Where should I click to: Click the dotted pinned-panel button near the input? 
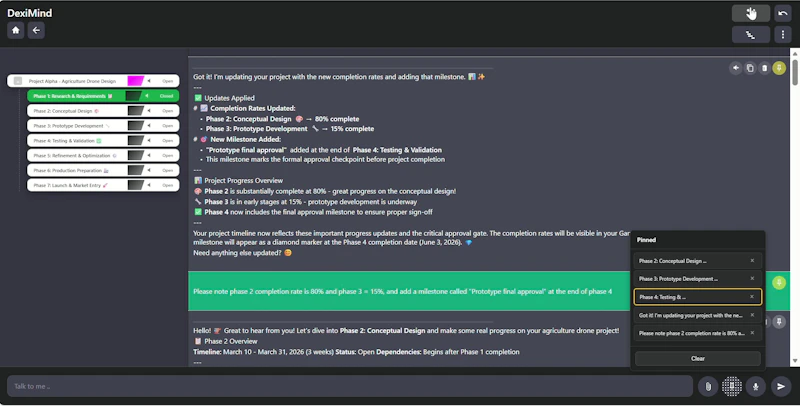732,387
